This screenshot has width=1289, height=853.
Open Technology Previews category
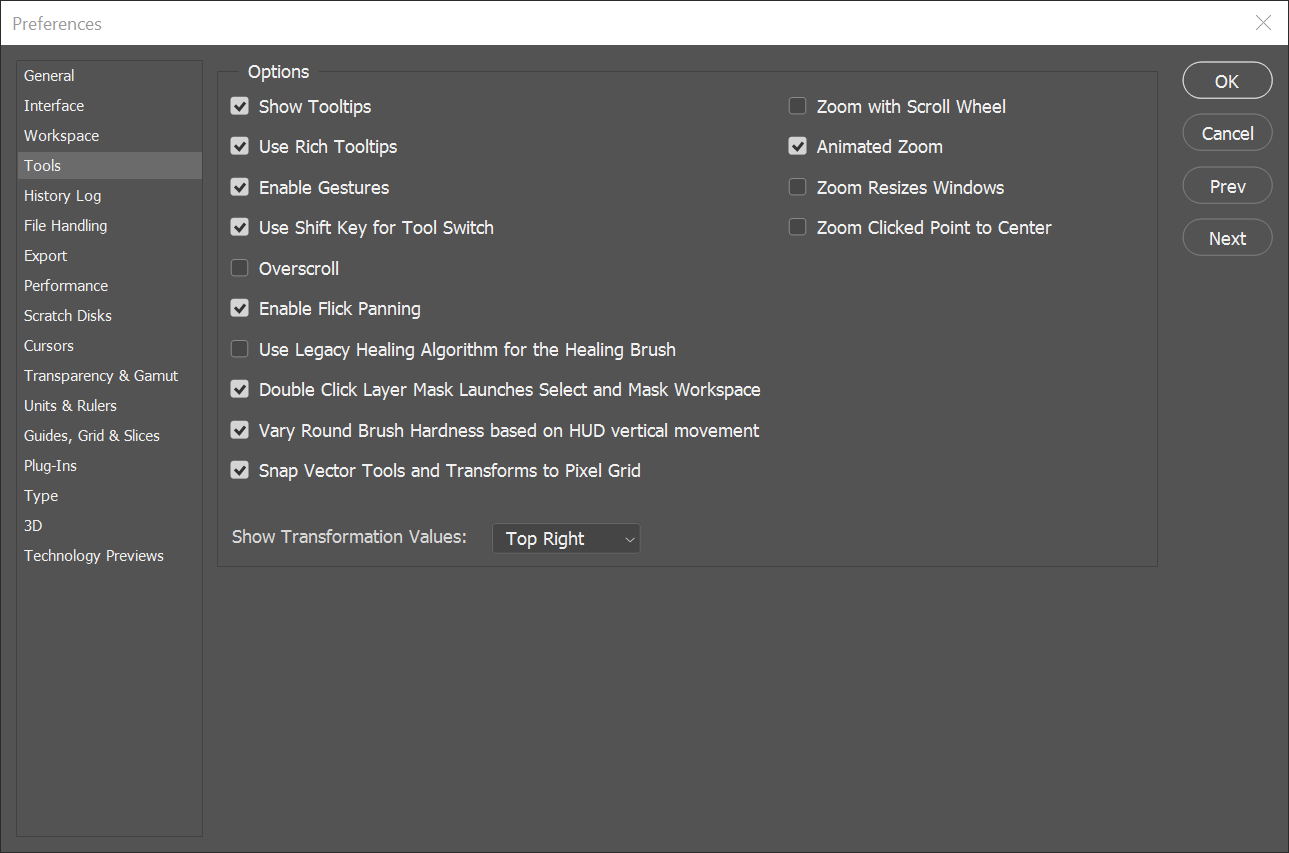click(x=94, y=556)
